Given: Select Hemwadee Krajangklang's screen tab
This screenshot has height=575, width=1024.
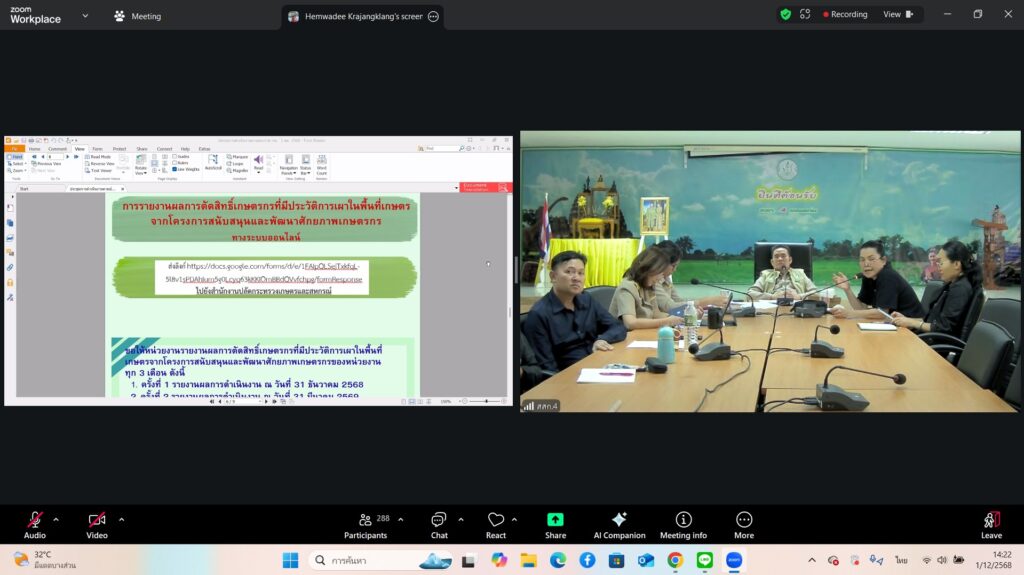Looking at the screenshot, I should 355,16.
